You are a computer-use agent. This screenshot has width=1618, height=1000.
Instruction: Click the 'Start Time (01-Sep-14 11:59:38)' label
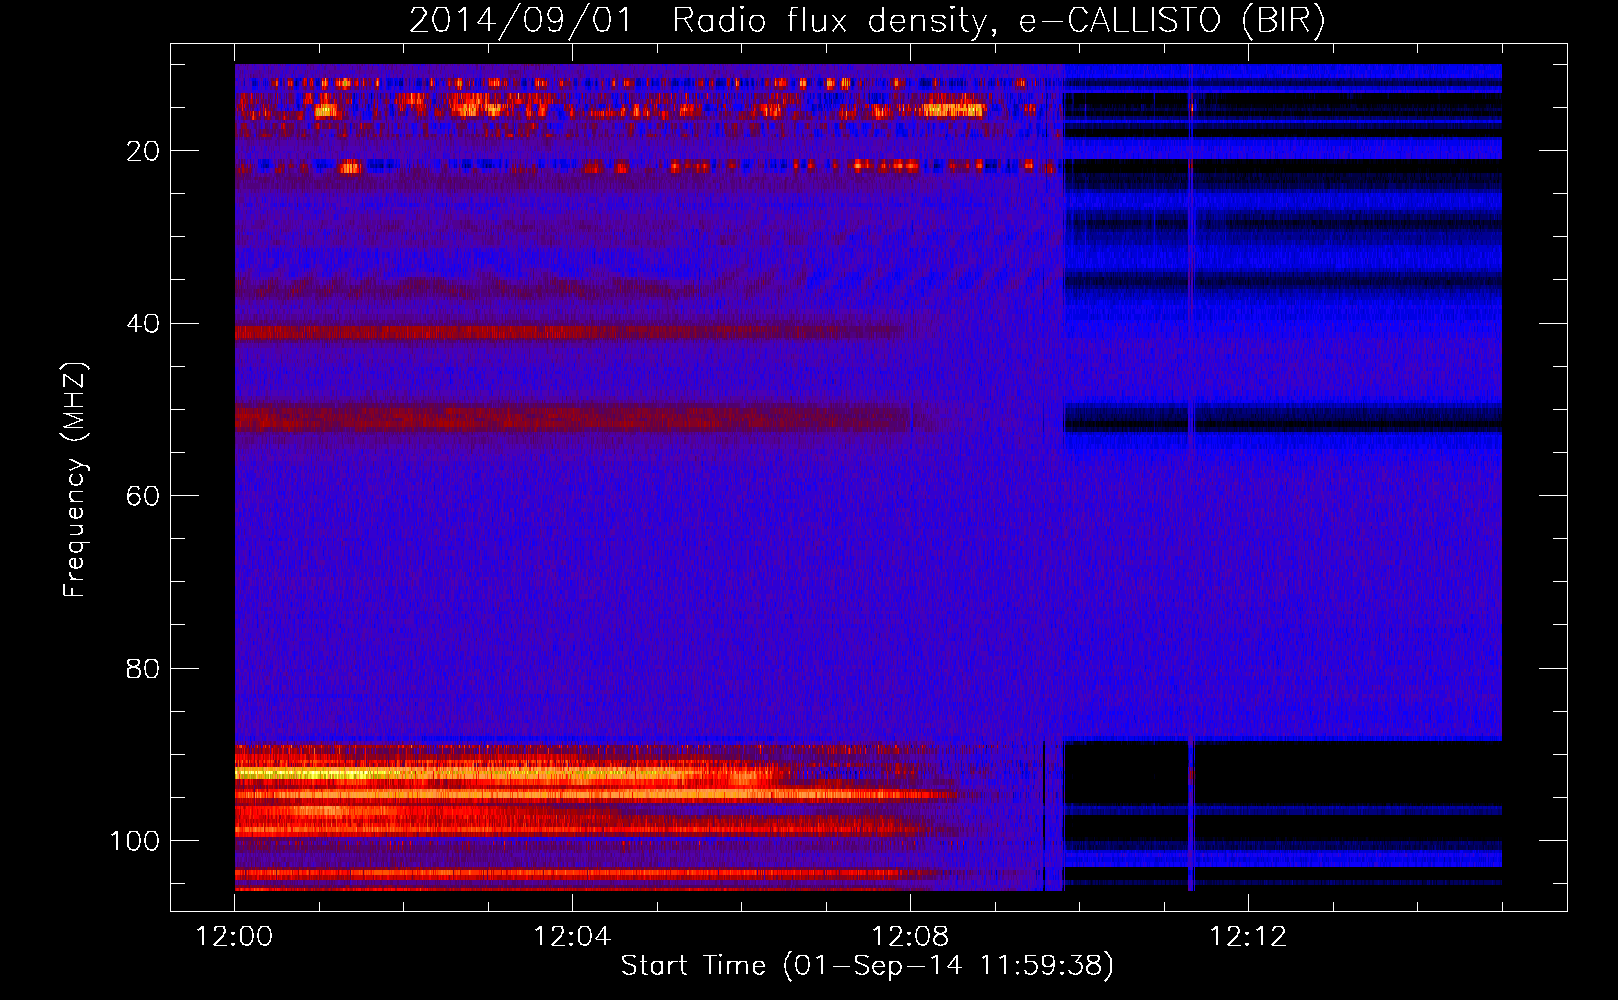pos(867,966)
